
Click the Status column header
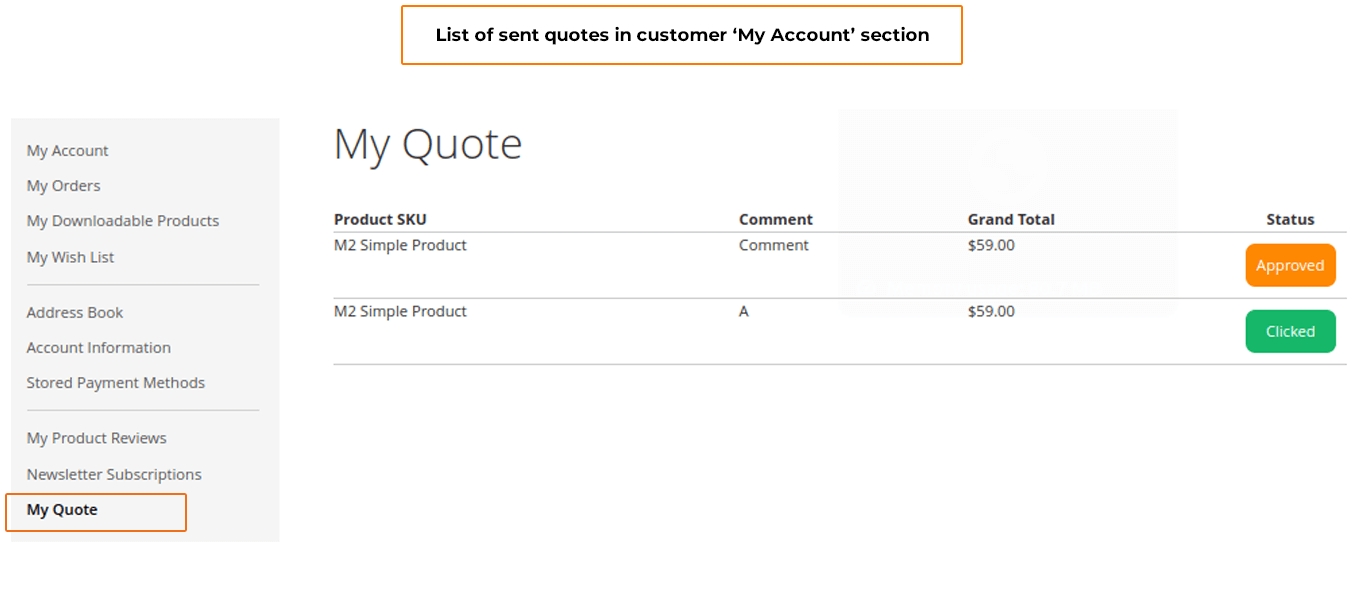pos(1289,220)
